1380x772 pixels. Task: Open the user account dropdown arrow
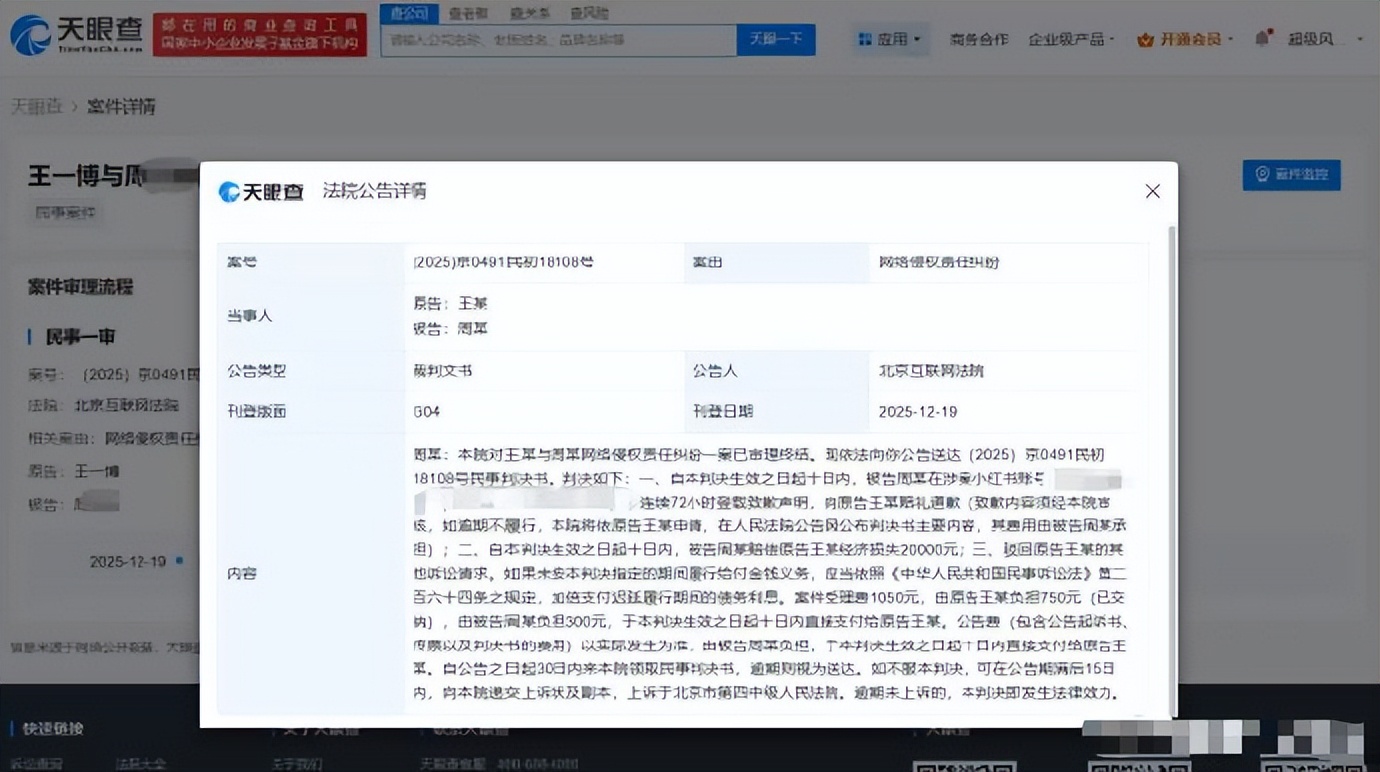[1360, 40]
